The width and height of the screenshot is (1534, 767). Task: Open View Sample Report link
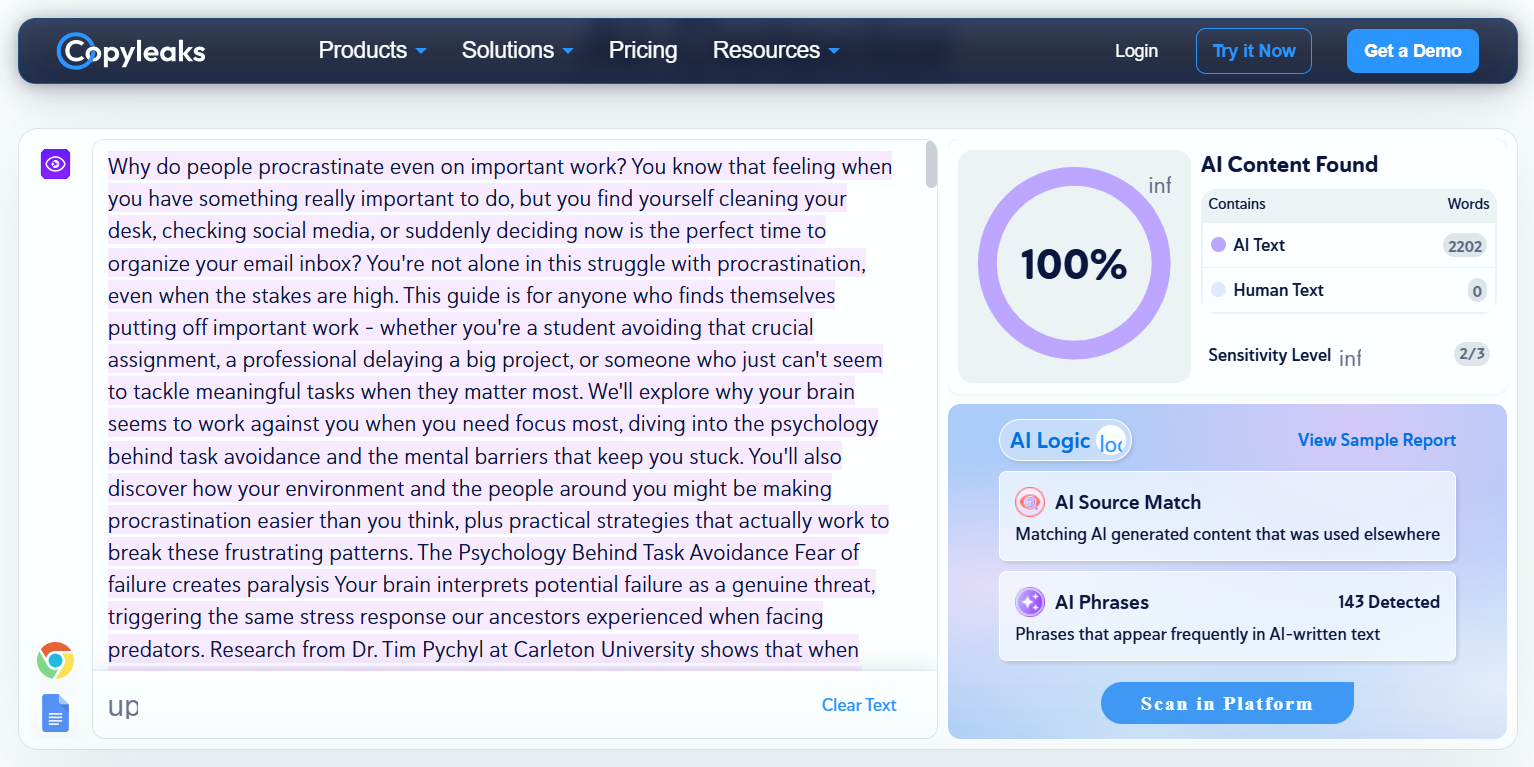(1376, 440)
